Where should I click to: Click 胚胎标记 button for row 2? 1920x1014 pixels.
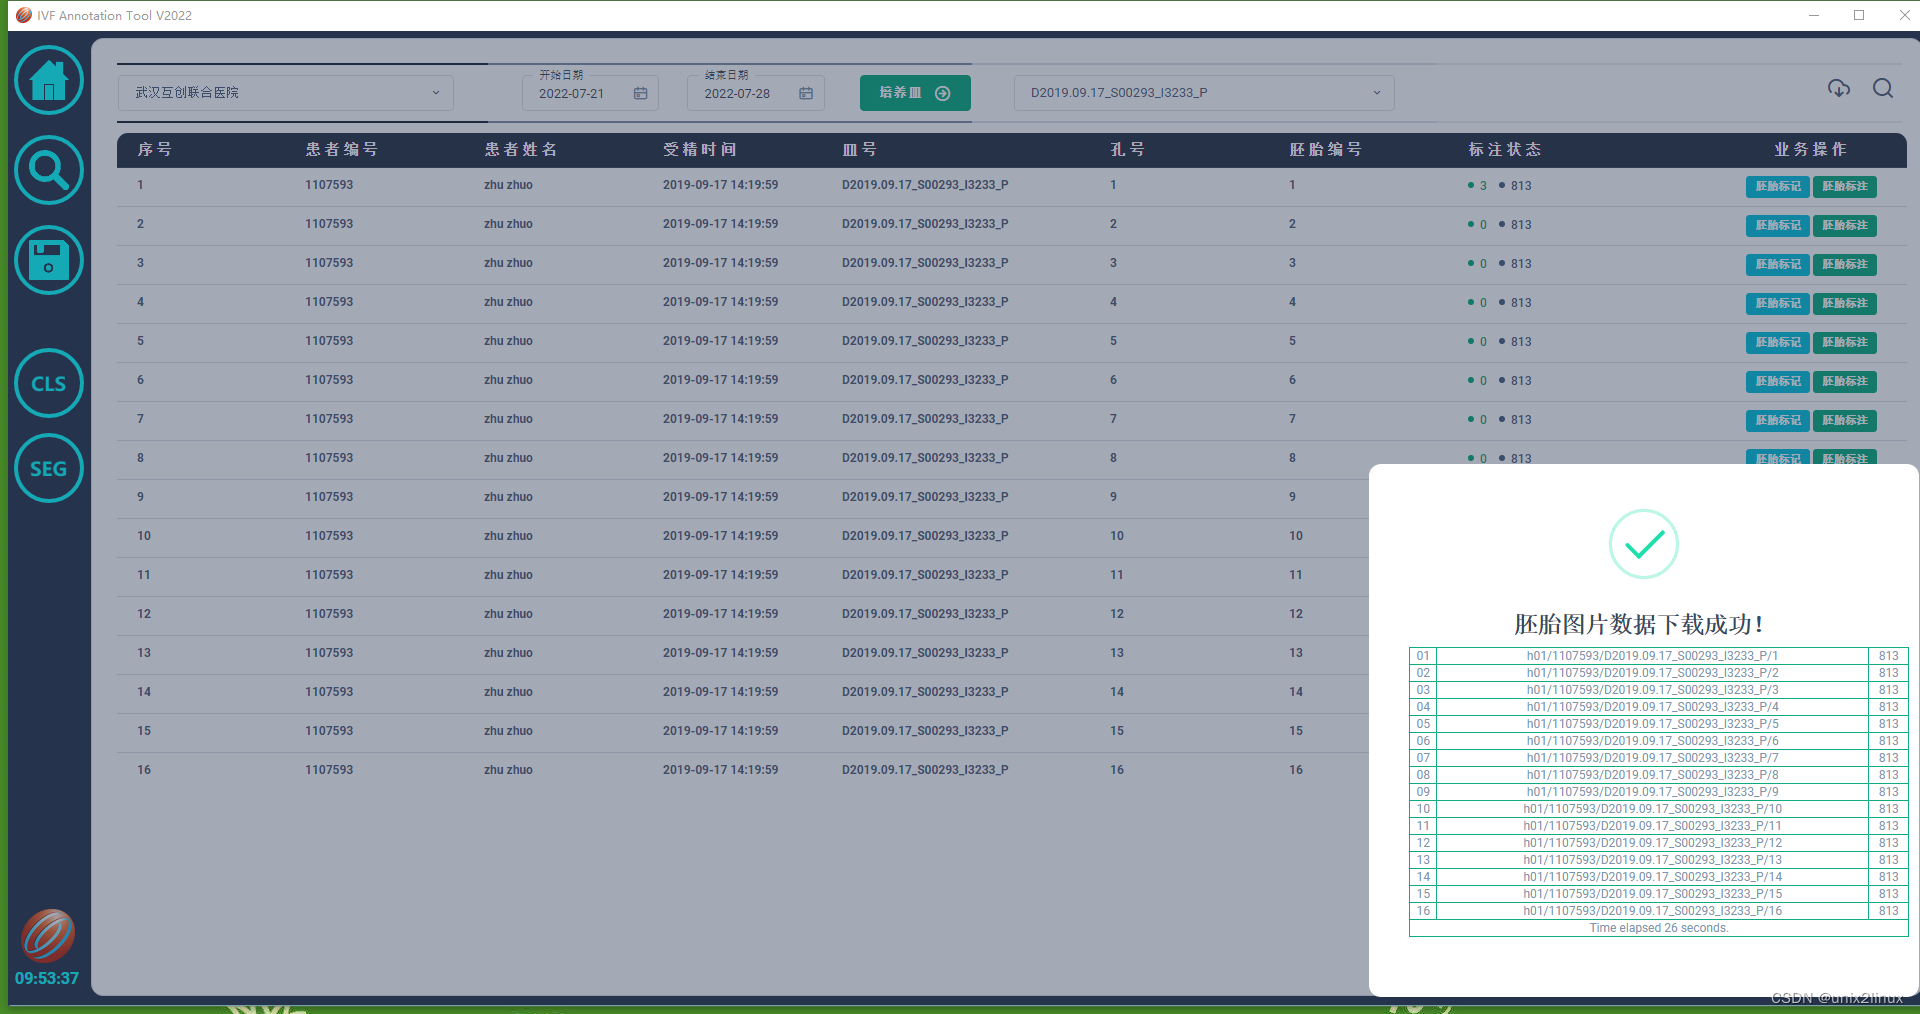point(1778,225)
